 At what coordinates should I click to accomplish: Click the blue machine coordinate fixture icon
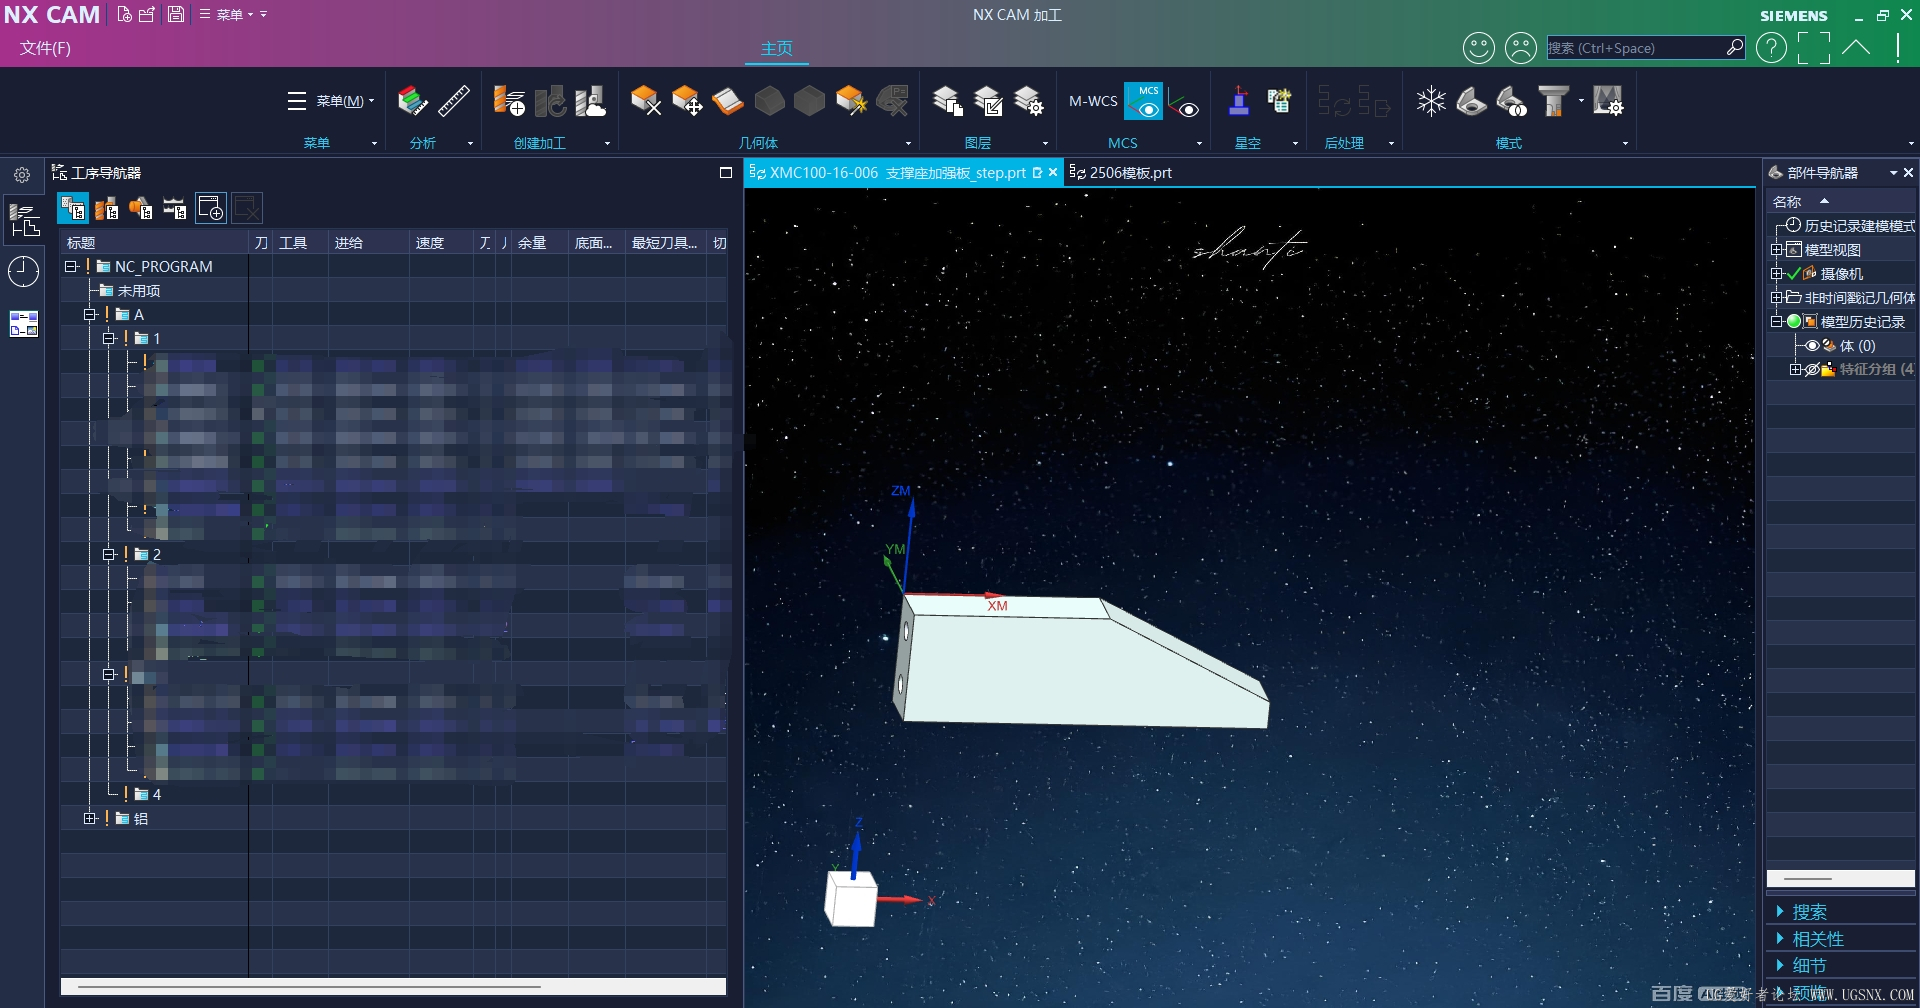tap(1239, 101)
